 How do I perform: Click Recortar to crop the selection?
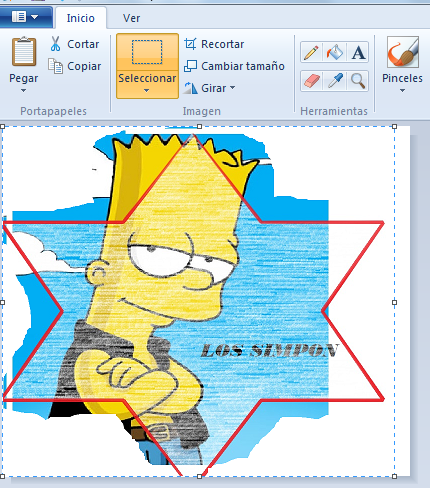(x=214, y=44)
